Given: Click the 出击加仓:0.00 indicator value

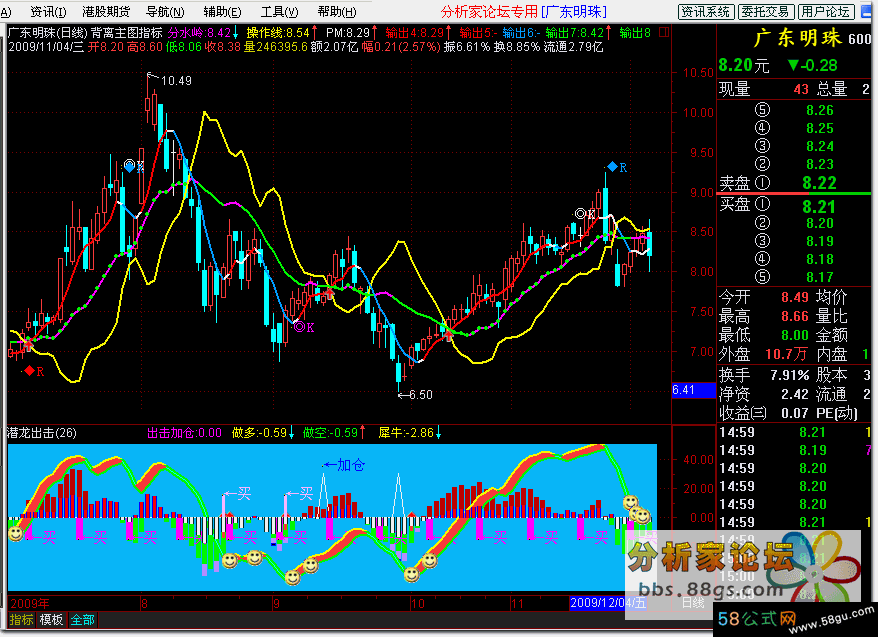Looking at the screenshot, I should click(x=184, y=433).
